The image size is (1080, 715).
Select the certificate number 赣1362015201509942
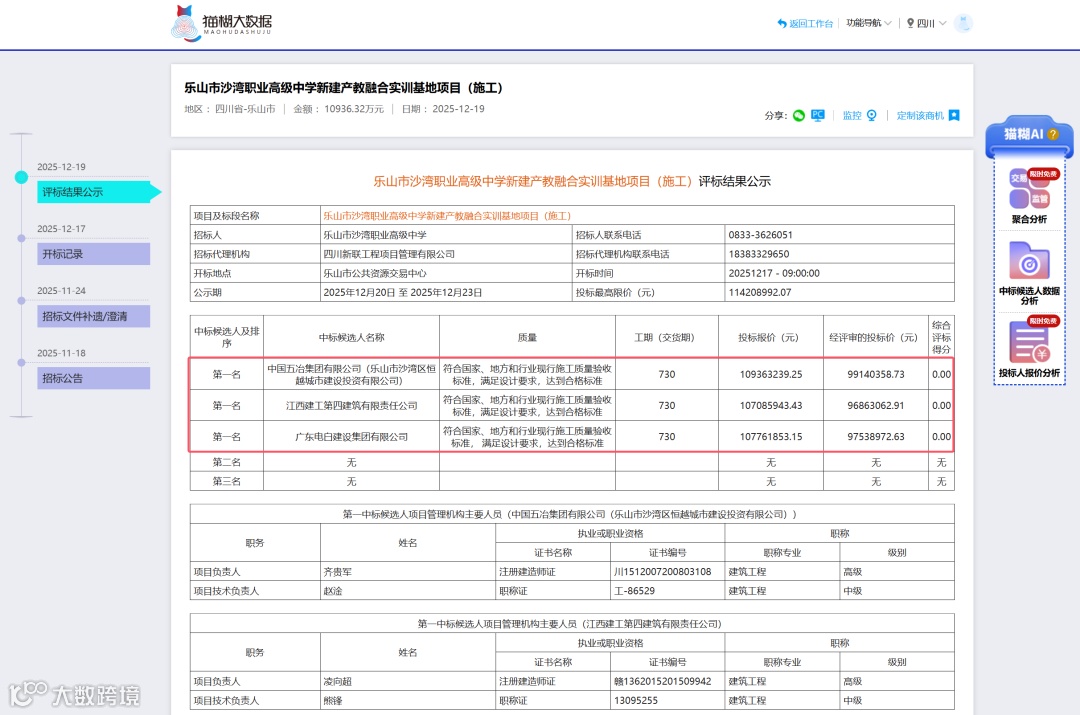(x=663, y=681)
